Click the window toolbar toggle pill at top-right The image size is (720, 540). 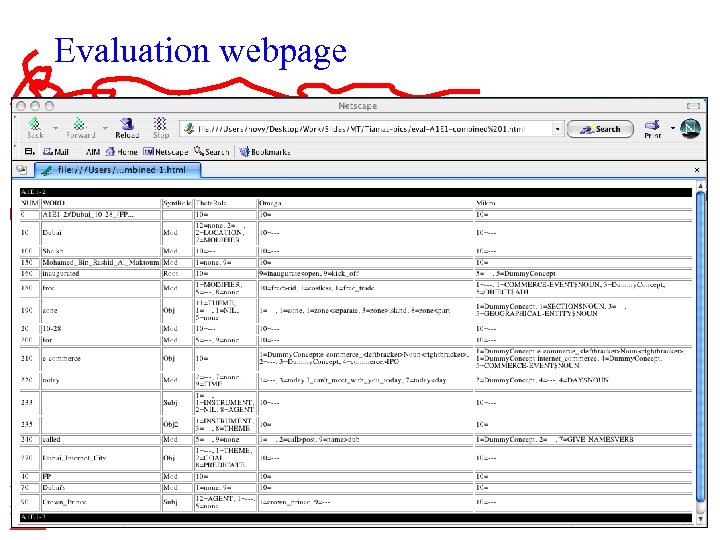[693, 106]
